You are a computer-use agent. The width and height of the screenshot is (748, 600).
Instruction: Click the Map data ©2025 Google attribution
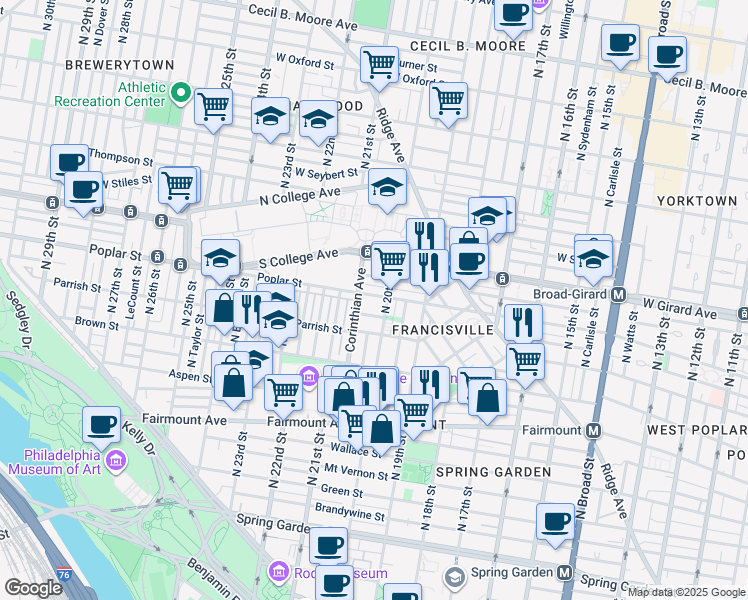click(x=686, y=593)
